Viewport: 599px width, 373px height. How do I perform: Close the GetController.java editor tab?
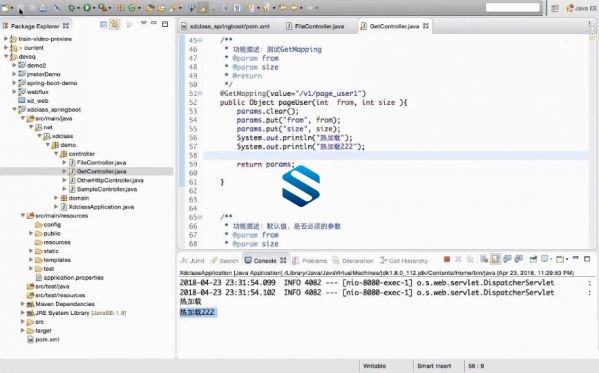coord(426,26)
